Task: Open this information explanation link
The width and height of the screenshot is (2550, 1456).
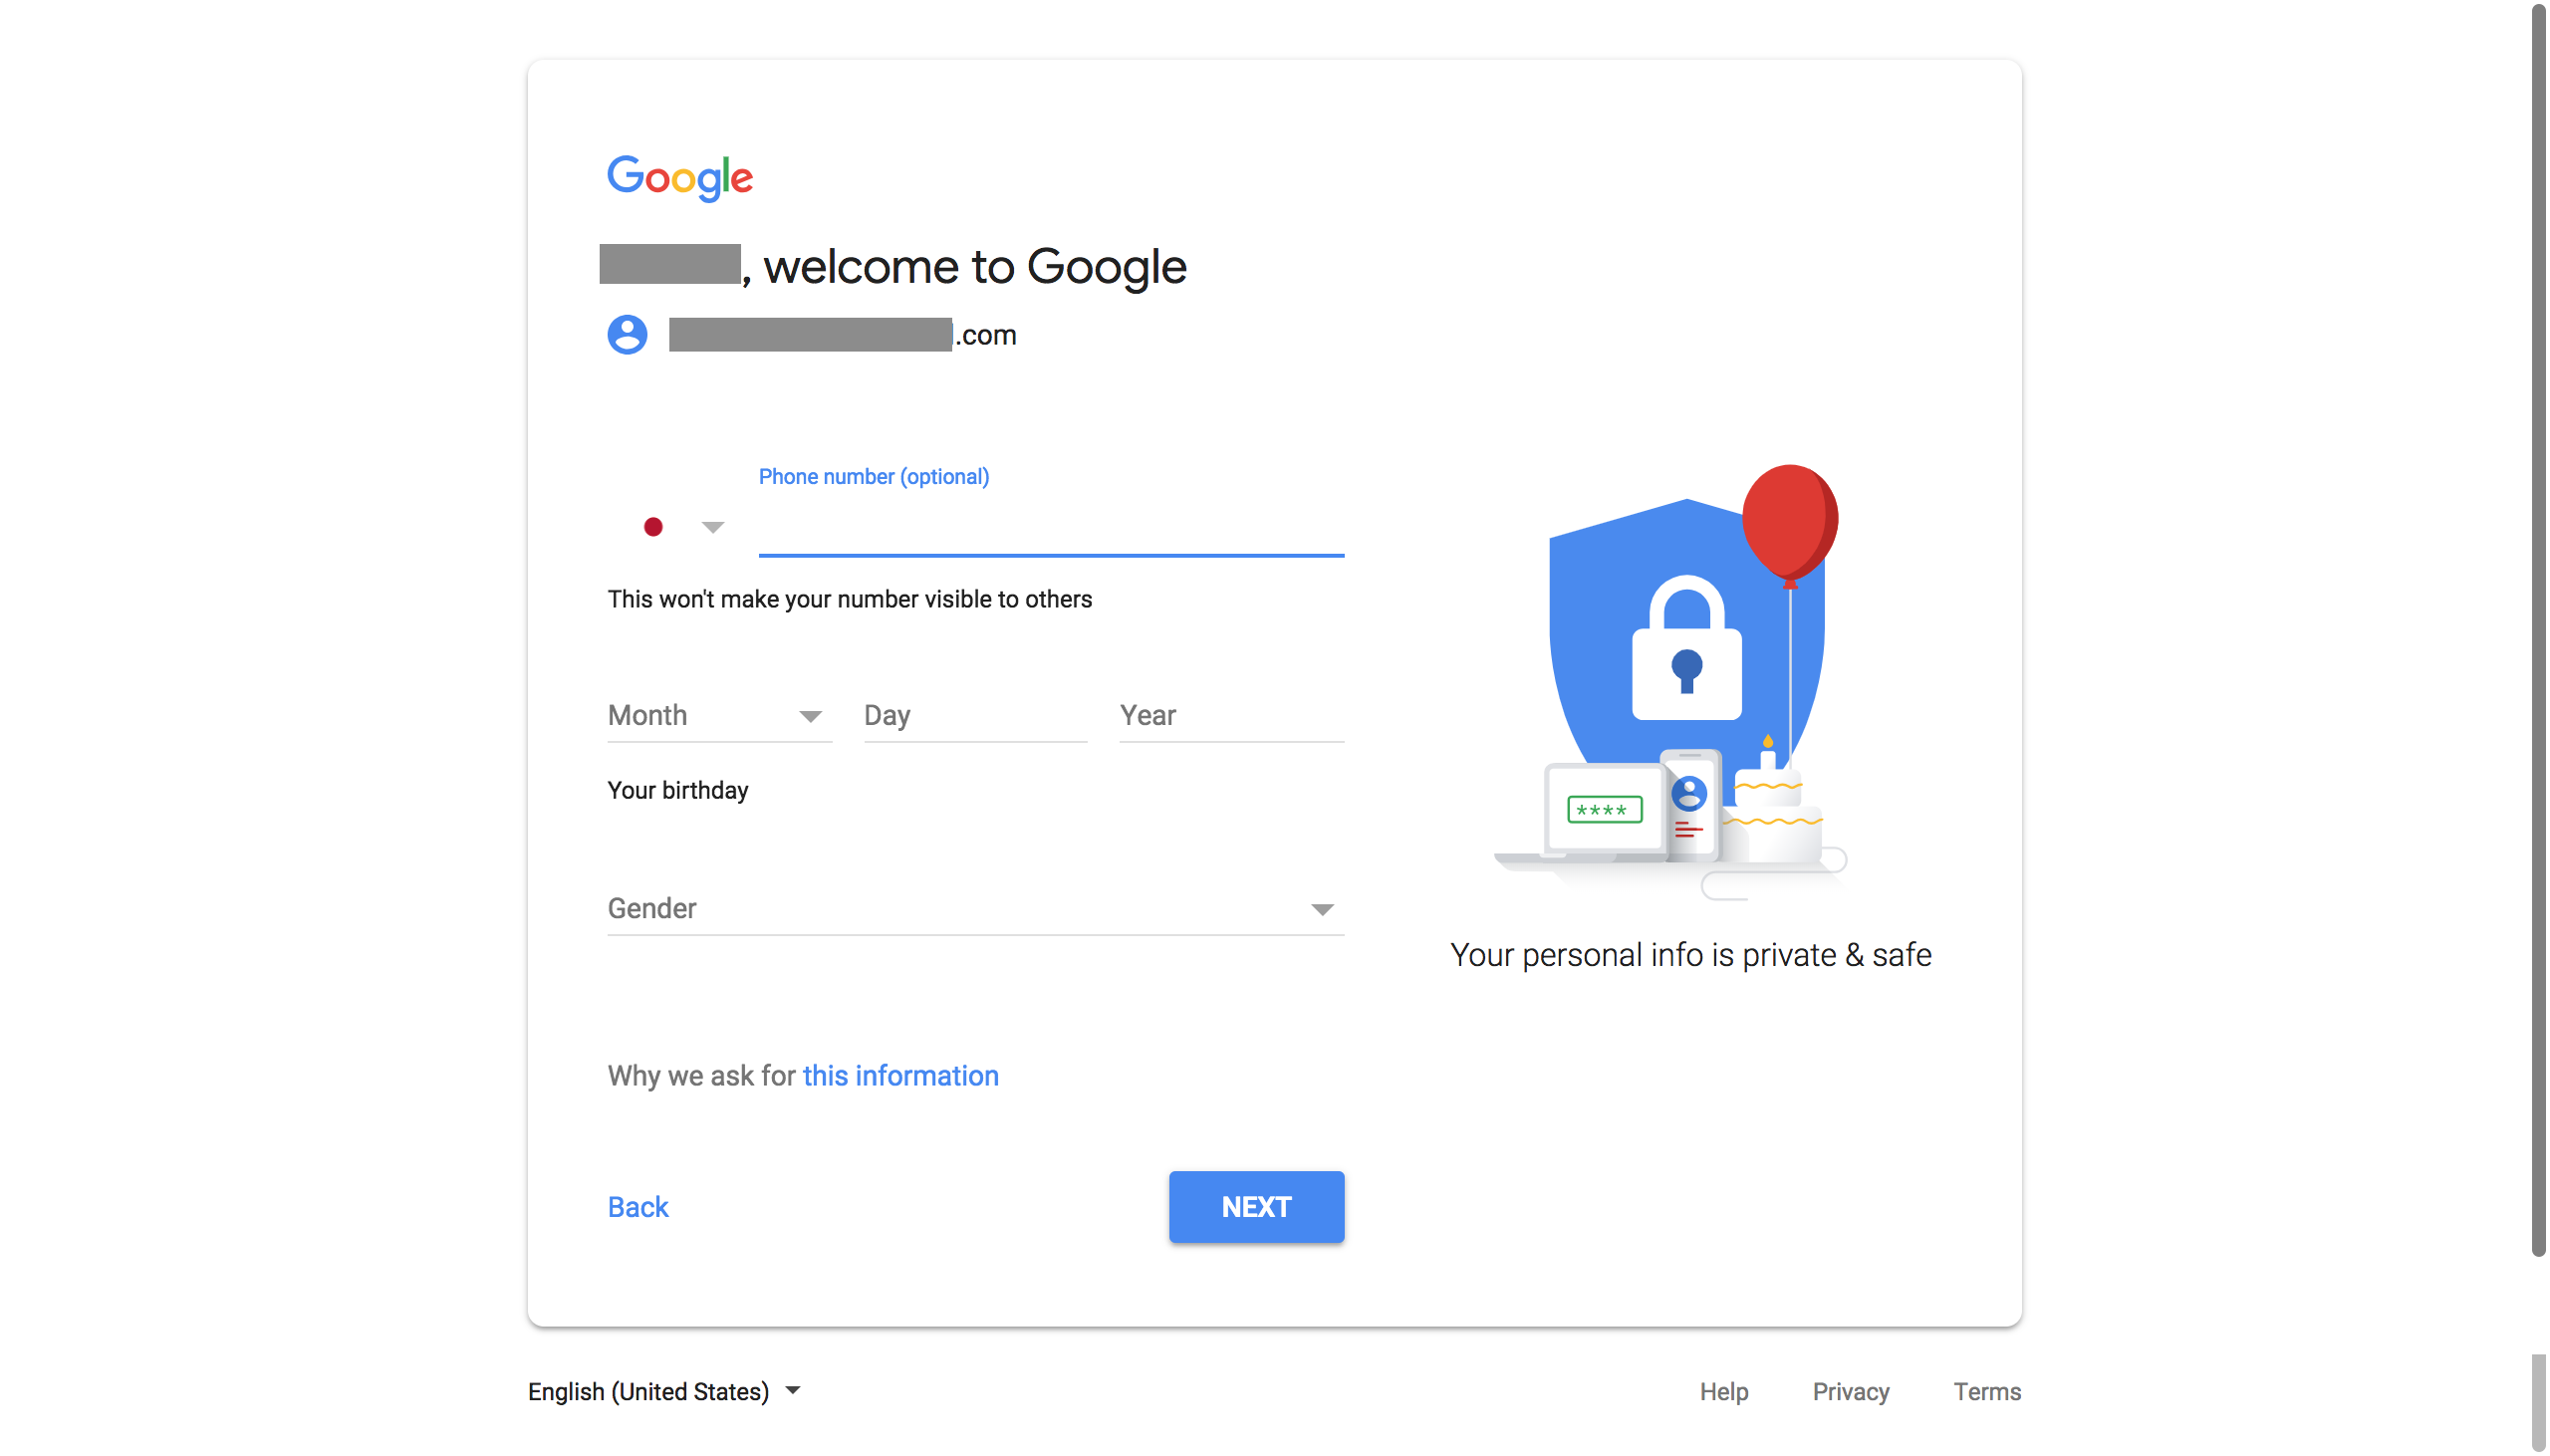Action: pos(900,1075)
